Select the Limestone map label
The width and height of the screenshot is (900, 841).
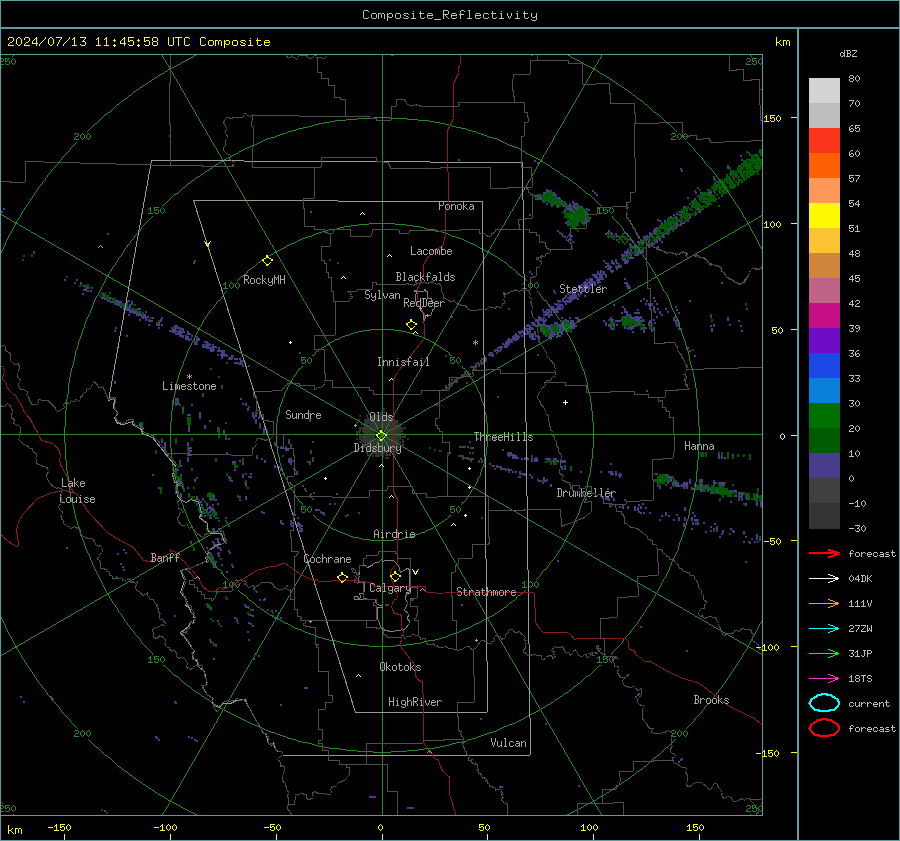tap(189, 386)
